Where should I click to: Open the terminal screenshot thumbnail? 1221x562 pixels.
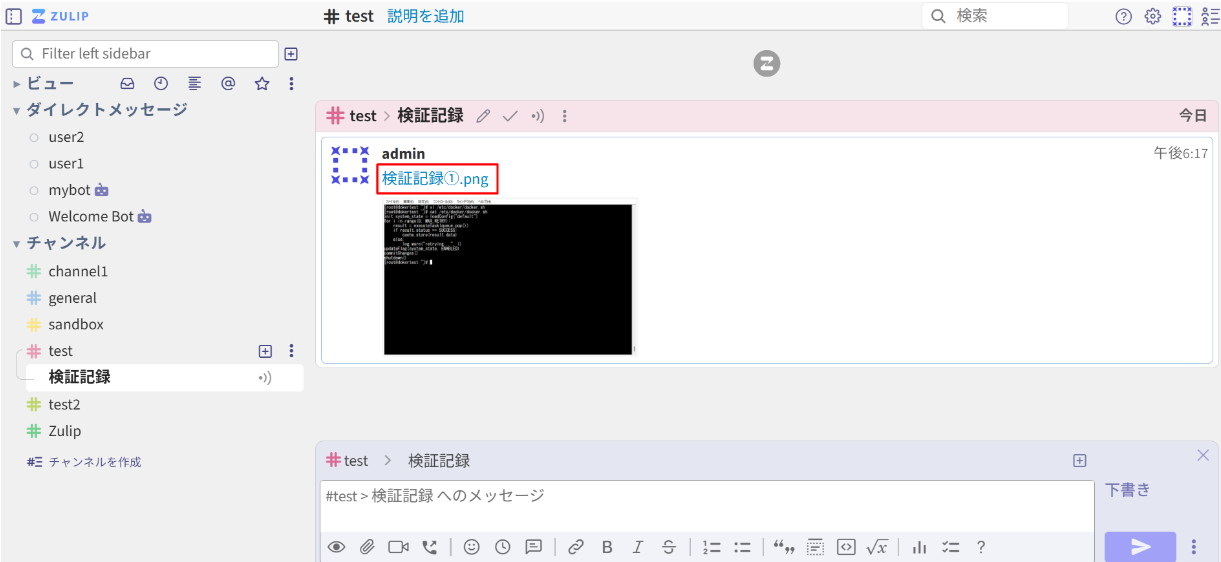[508, 276]
